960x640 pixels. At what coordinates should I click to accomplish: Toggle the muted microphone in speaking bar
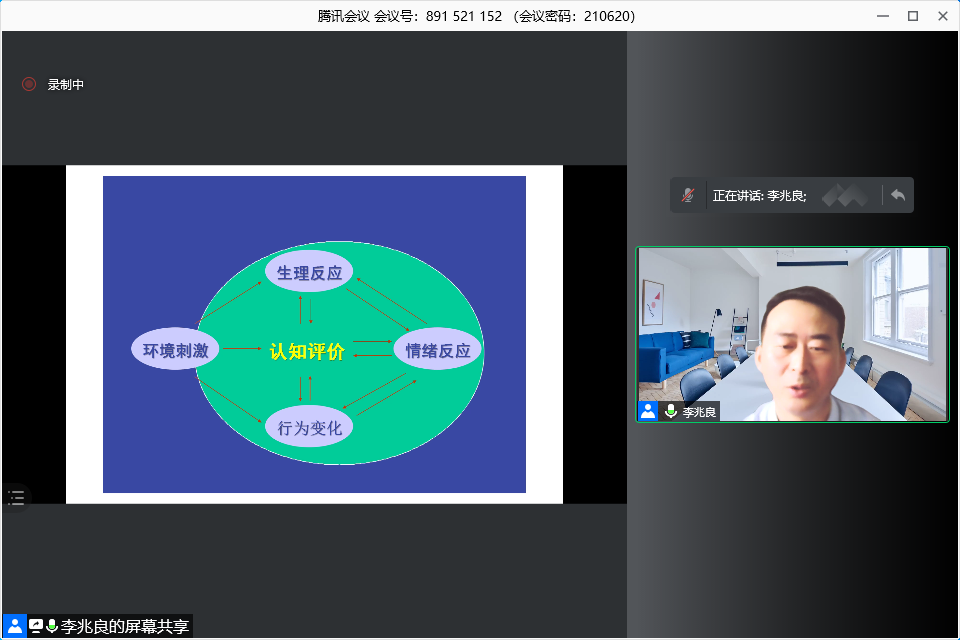688,195
